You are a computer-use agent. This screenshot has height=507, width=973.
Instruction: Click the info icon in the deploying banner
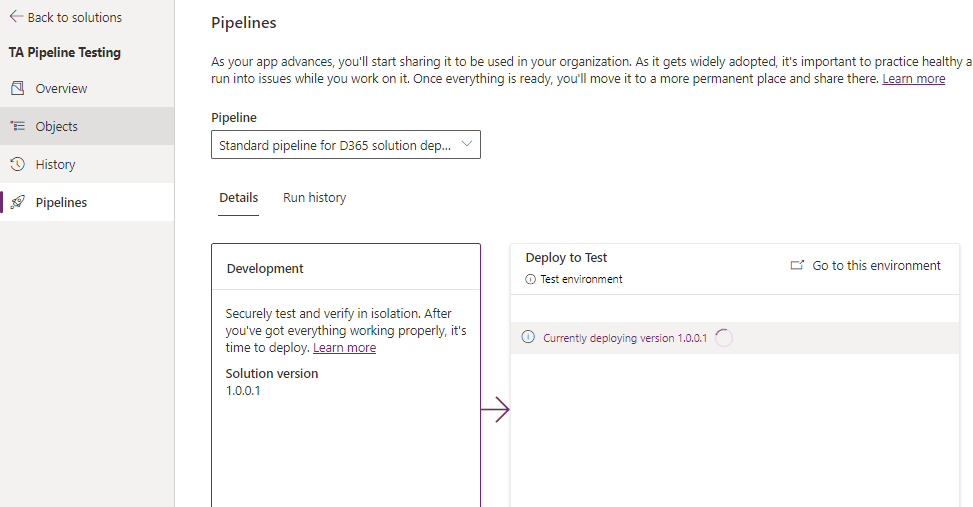click(x=528, y=338)
